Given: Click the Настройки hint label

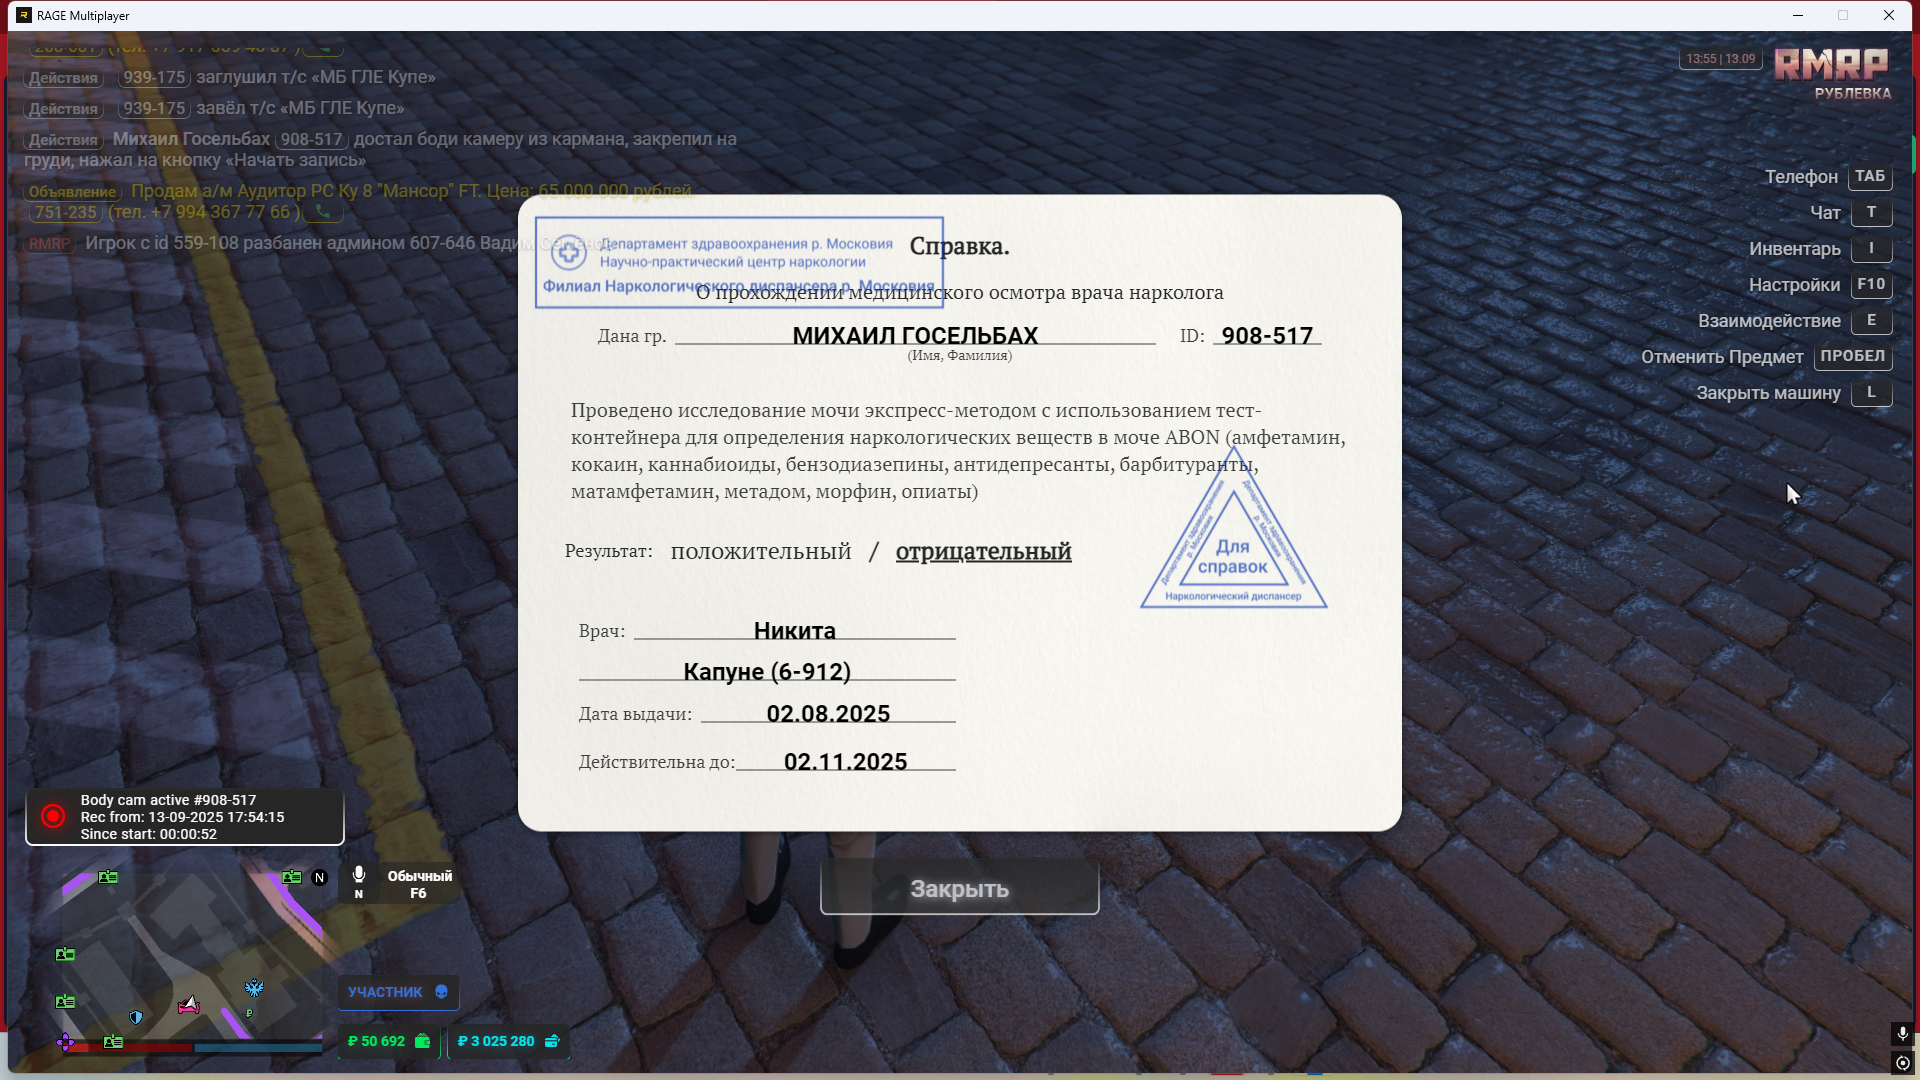Looking at the screenshot, I should pos(1795,285).
